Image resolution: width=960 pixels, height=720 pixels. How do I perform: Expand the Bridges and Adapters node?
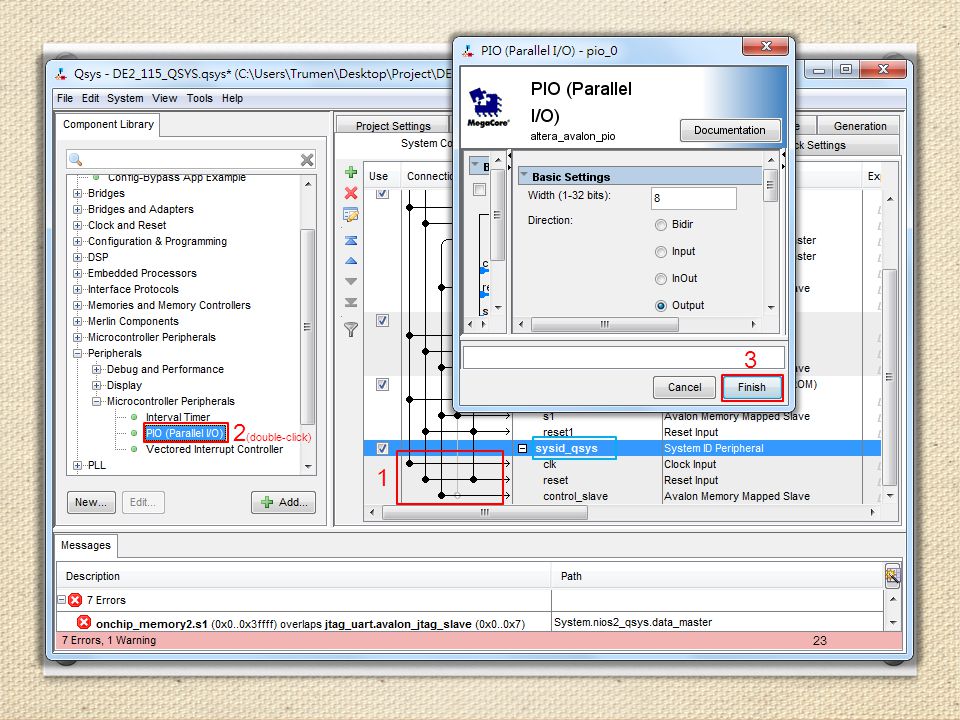pyautogui.click(x=78, y=209)
